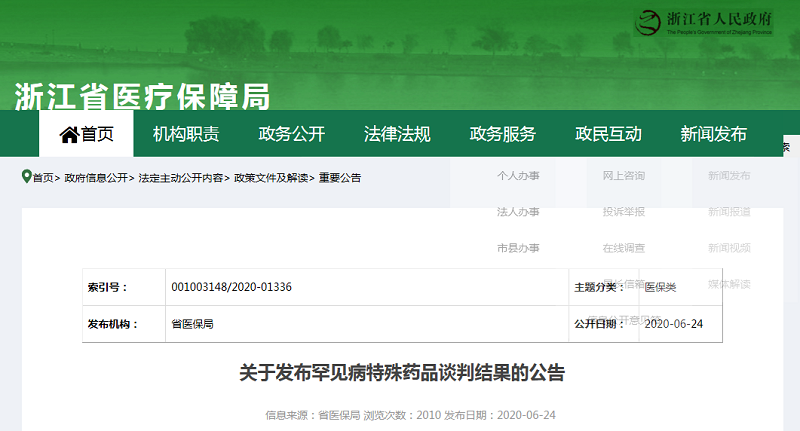This screenshot has width=800, height=431.
Task: Select 新闻发布 submenu item in dropdown
Action: click(x=729, y=175)
